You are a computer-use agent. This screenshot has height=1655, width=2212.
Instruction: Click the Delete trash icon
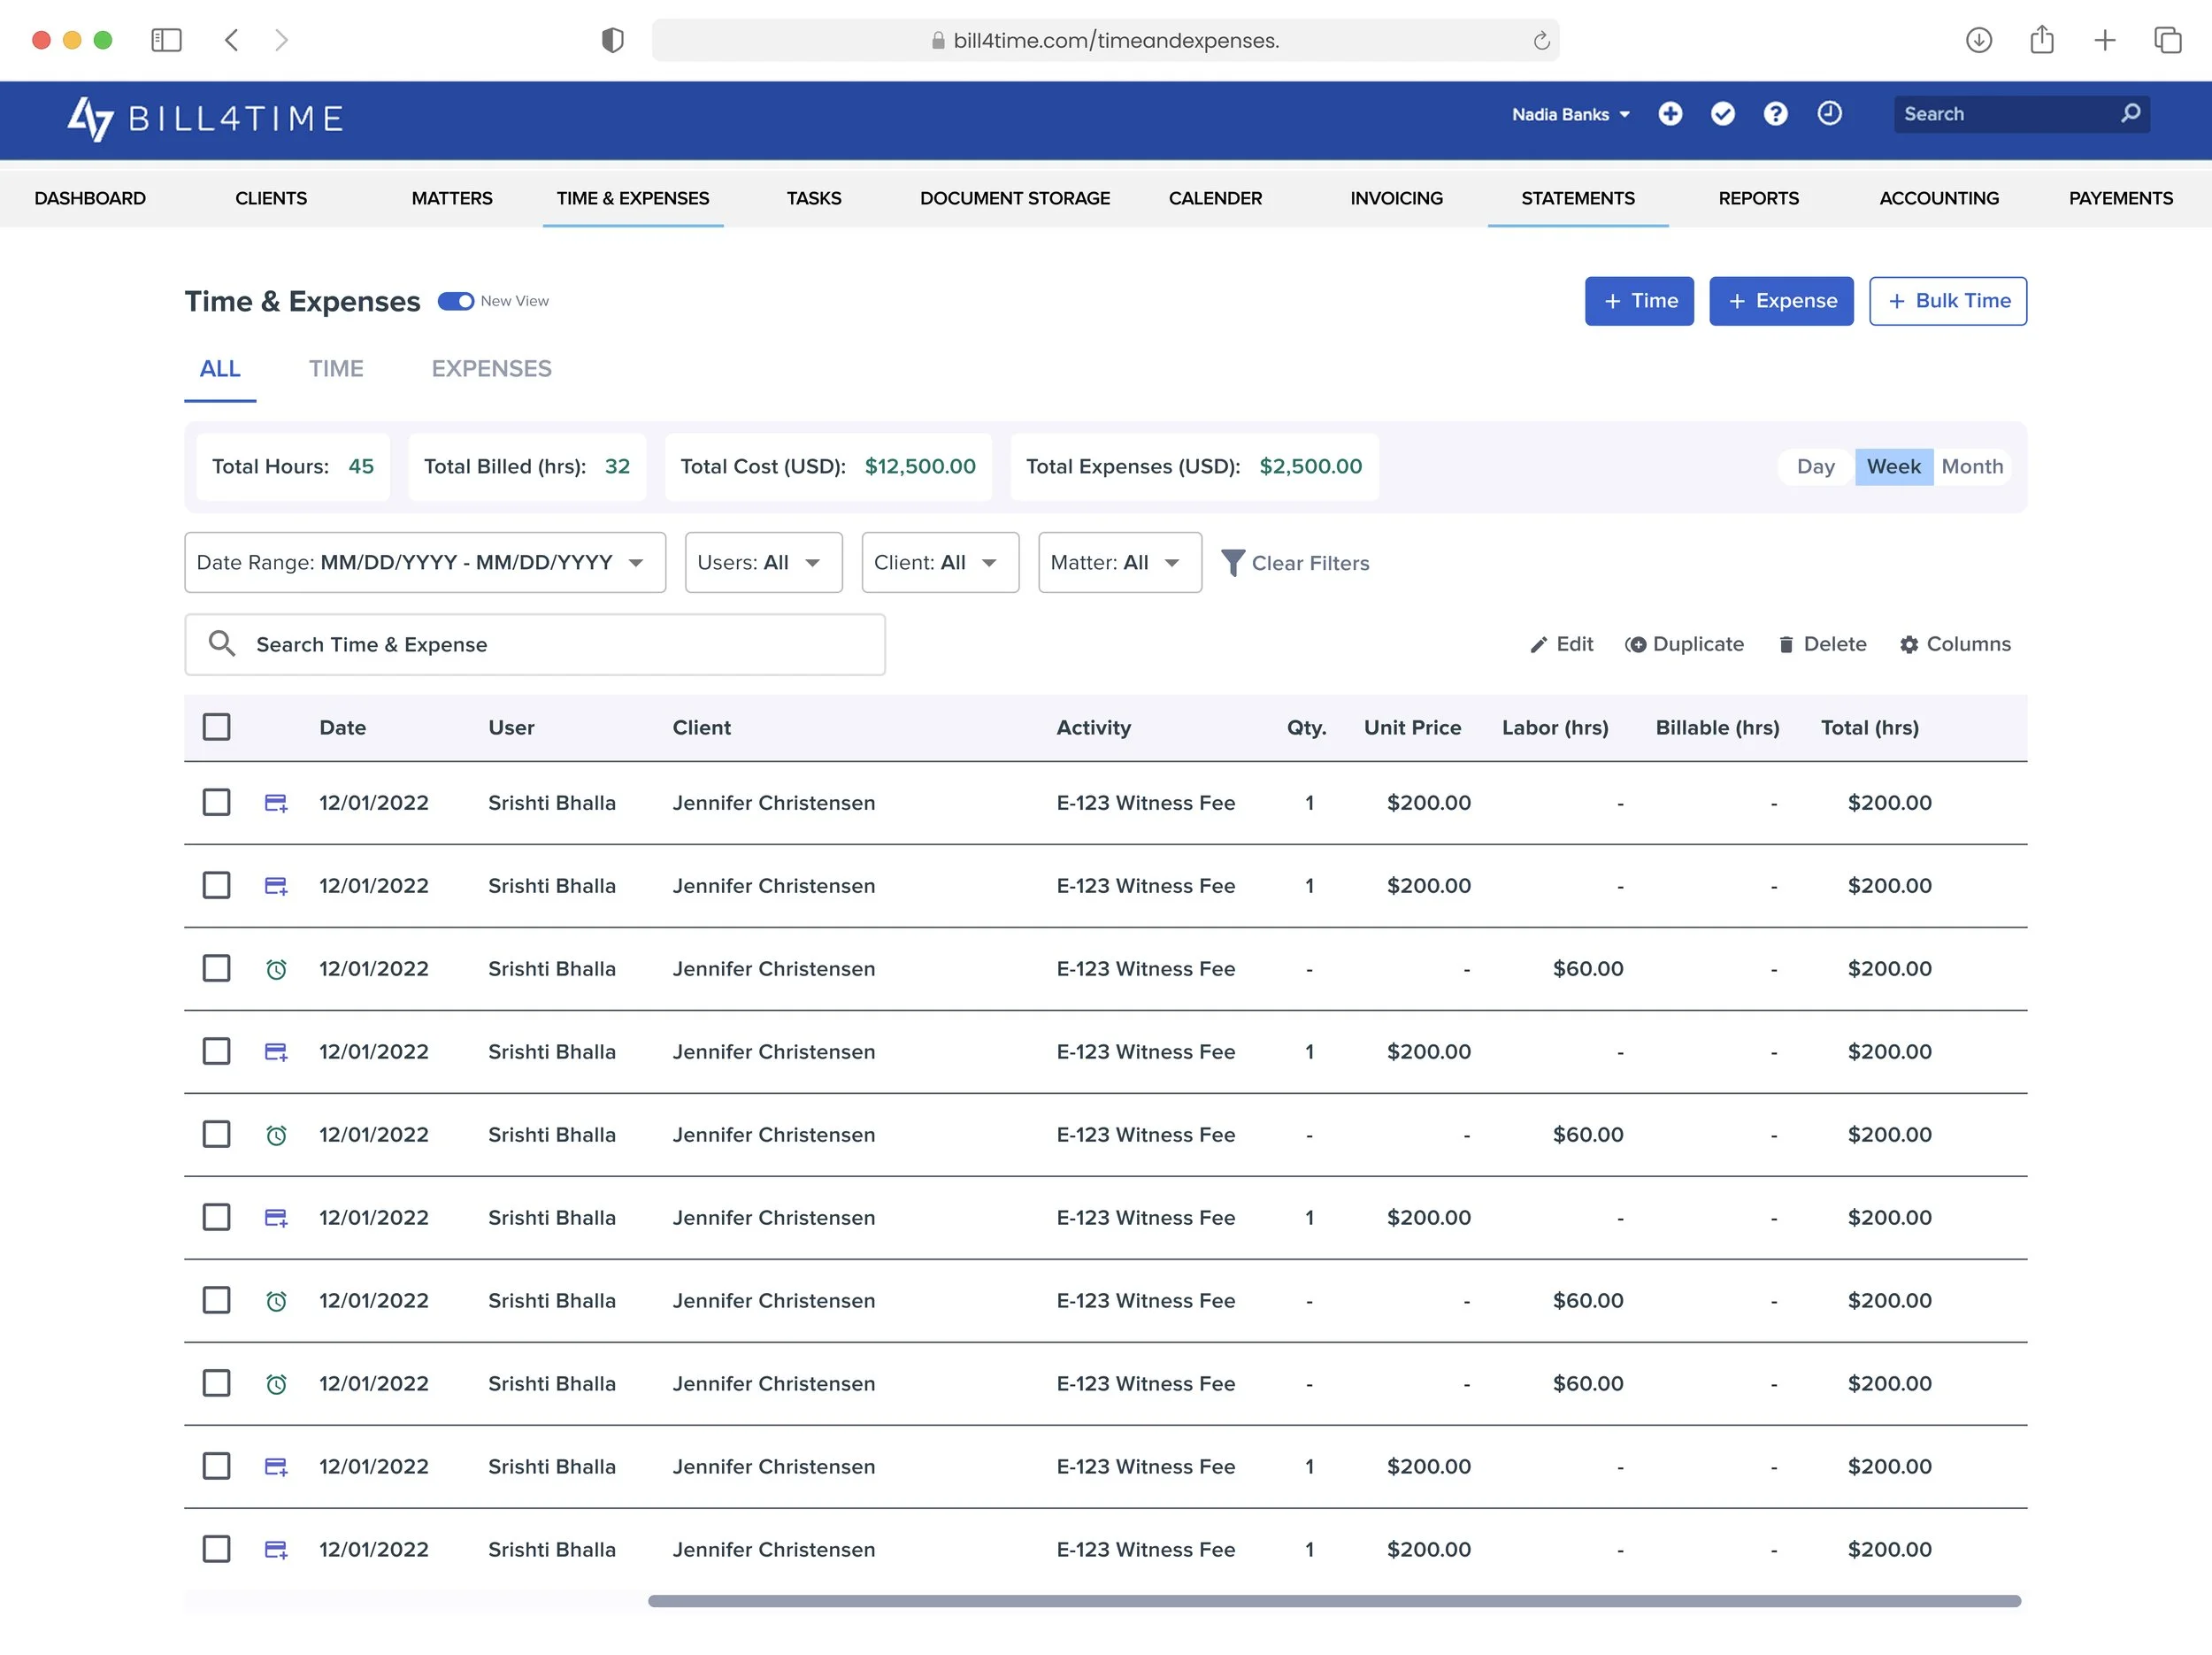pos(1786,645)
